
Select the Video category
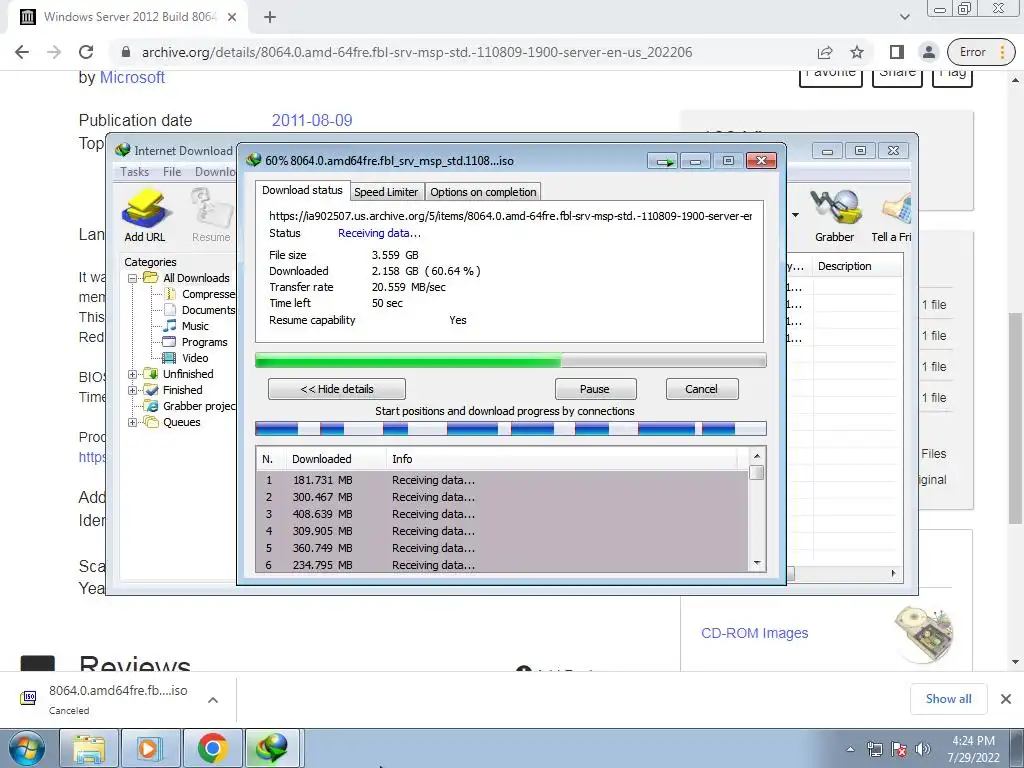tap(186, 358)
